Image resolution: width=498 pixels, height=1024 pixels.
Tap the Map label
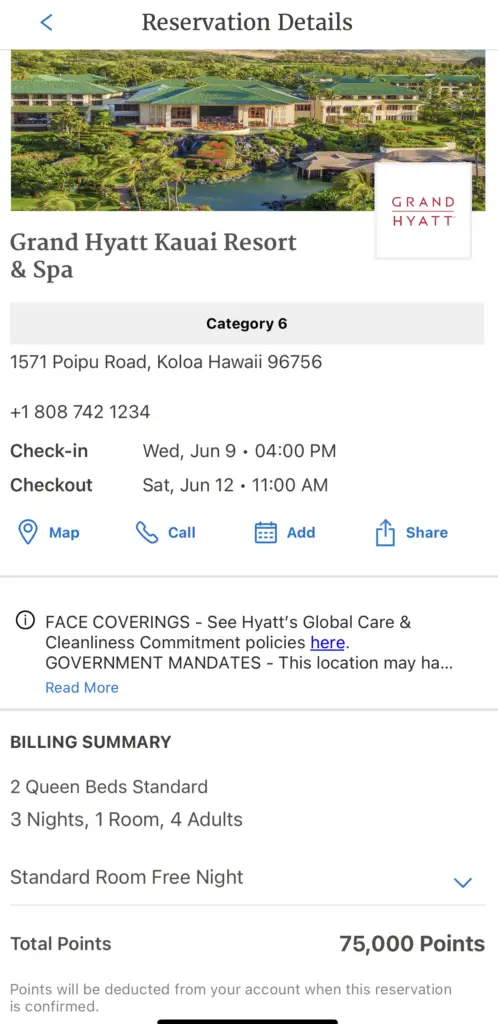pyautogui.click(x=64, y=532)
